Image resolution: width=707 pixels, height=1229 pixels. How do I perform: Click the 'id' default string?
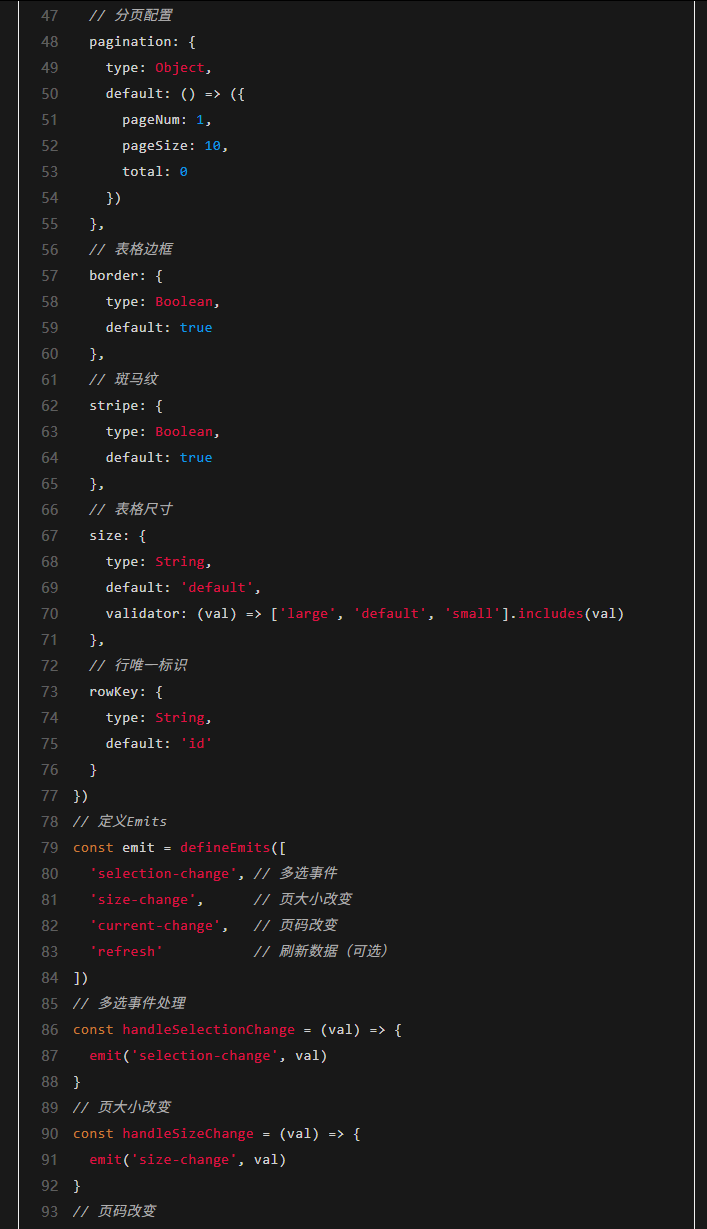point(196,744)
